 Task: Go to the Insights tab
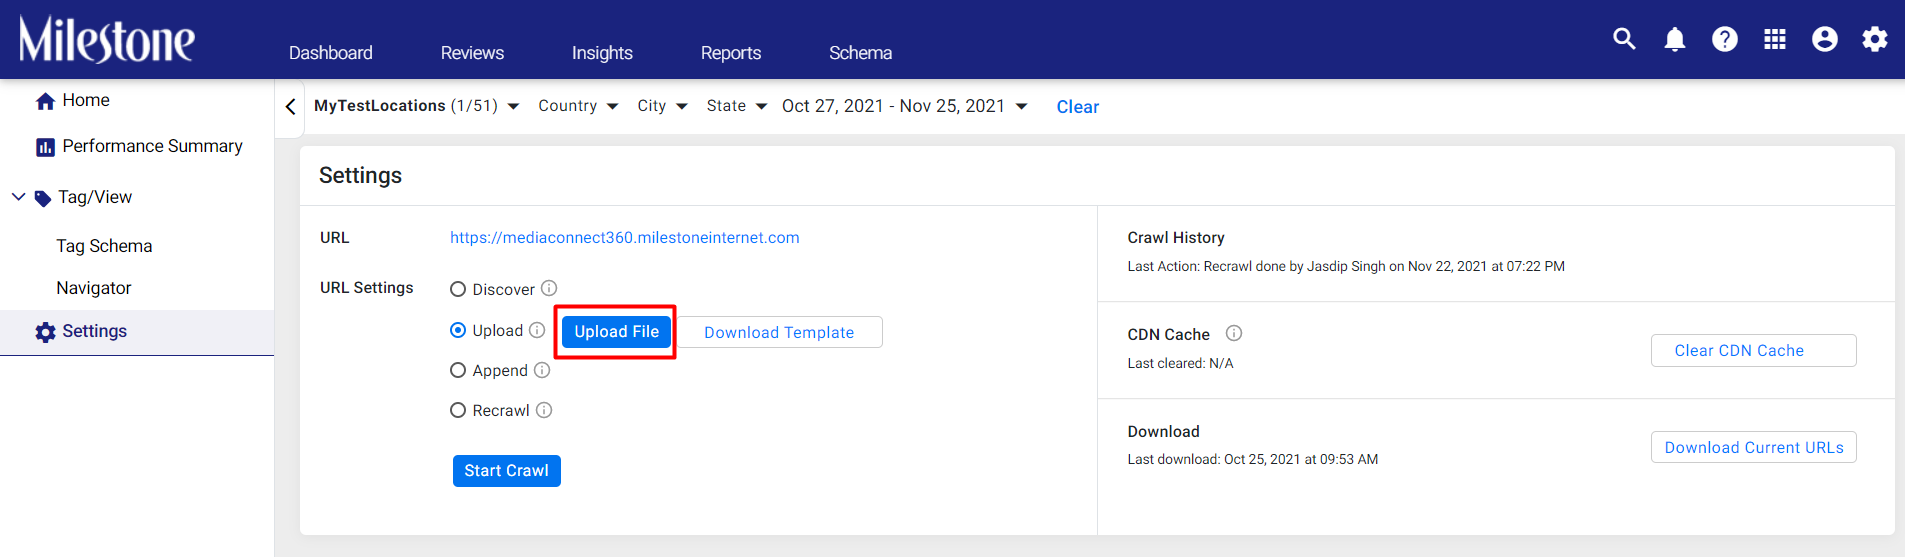[602, 53]
